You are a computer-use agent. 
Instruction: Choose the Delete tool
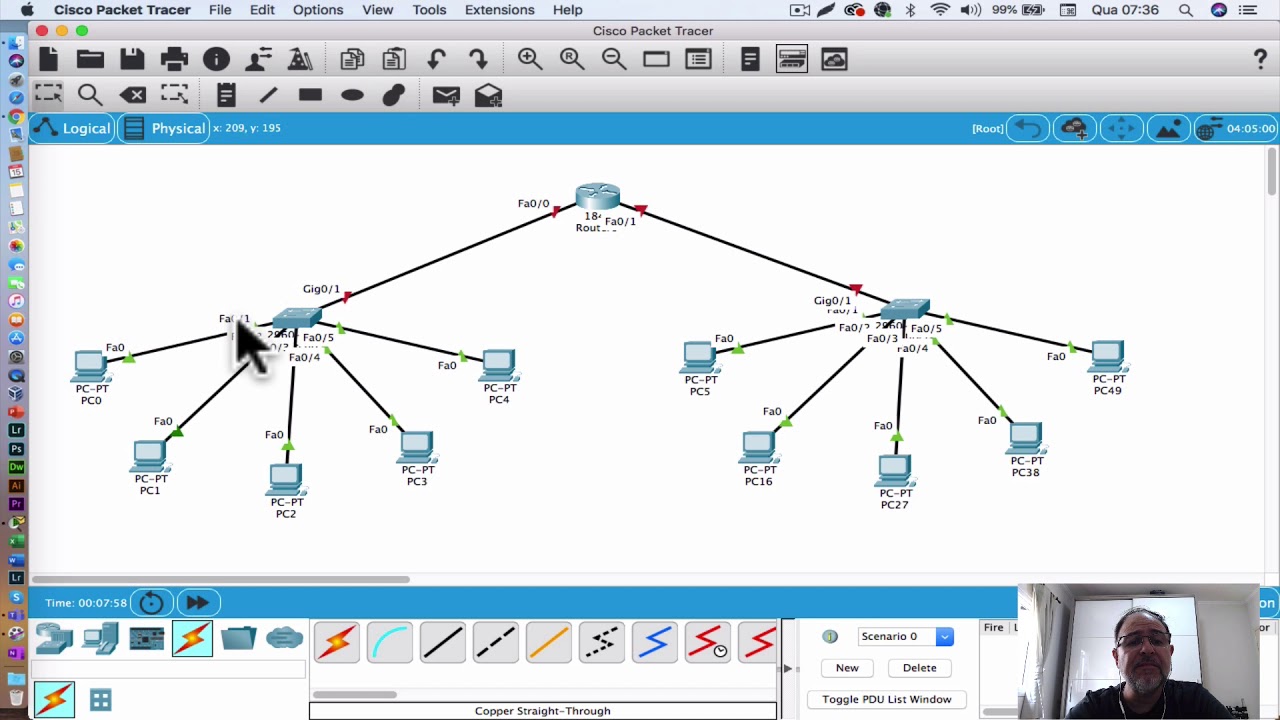[132, 95]
